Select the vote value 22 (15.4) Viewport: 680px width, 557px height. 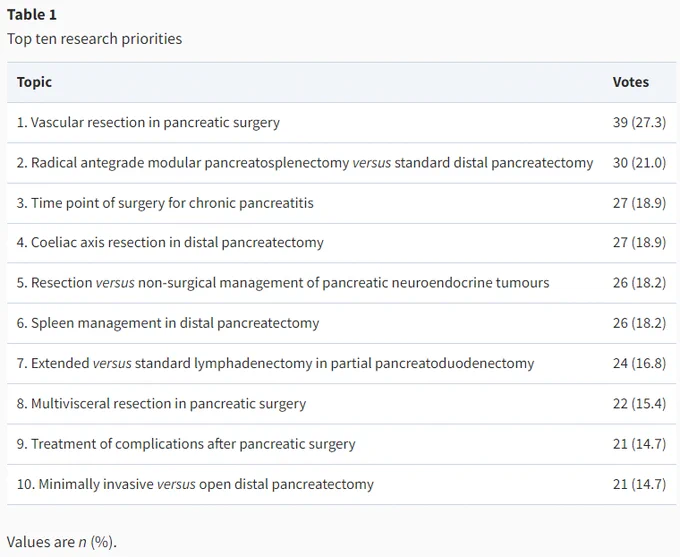[x=639, y=403]
